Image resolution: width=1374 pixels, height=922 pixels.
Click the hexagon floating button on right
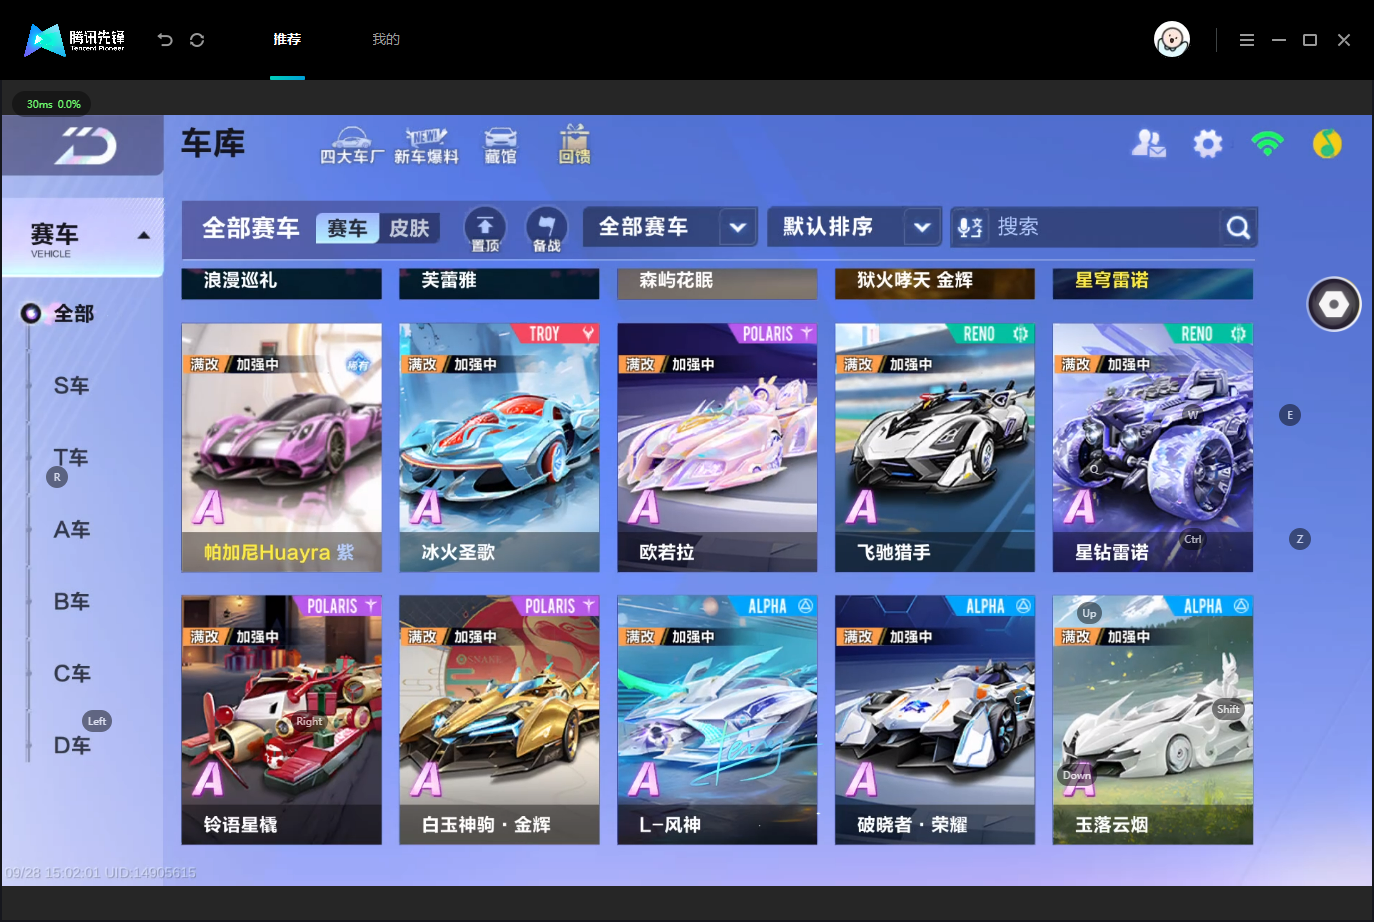1334,304
